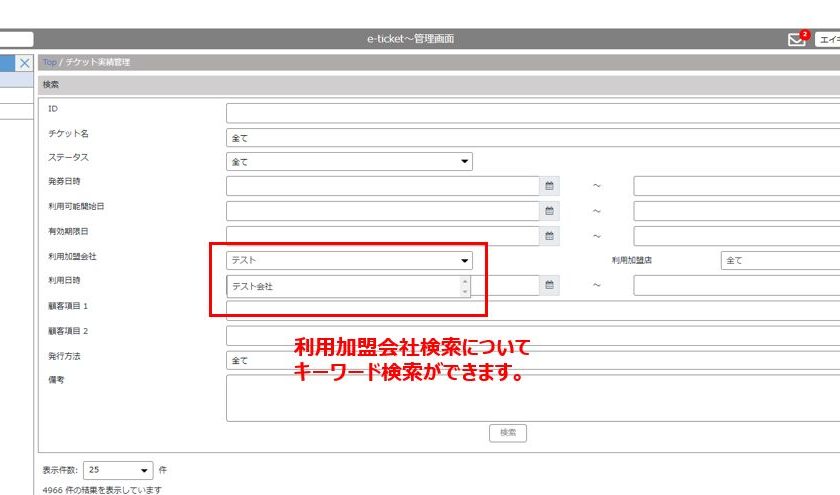Open calendar picker for 利用日時 start date
Image resolution: width=840 pixels, height=495 pixels.
click(549, 286)
